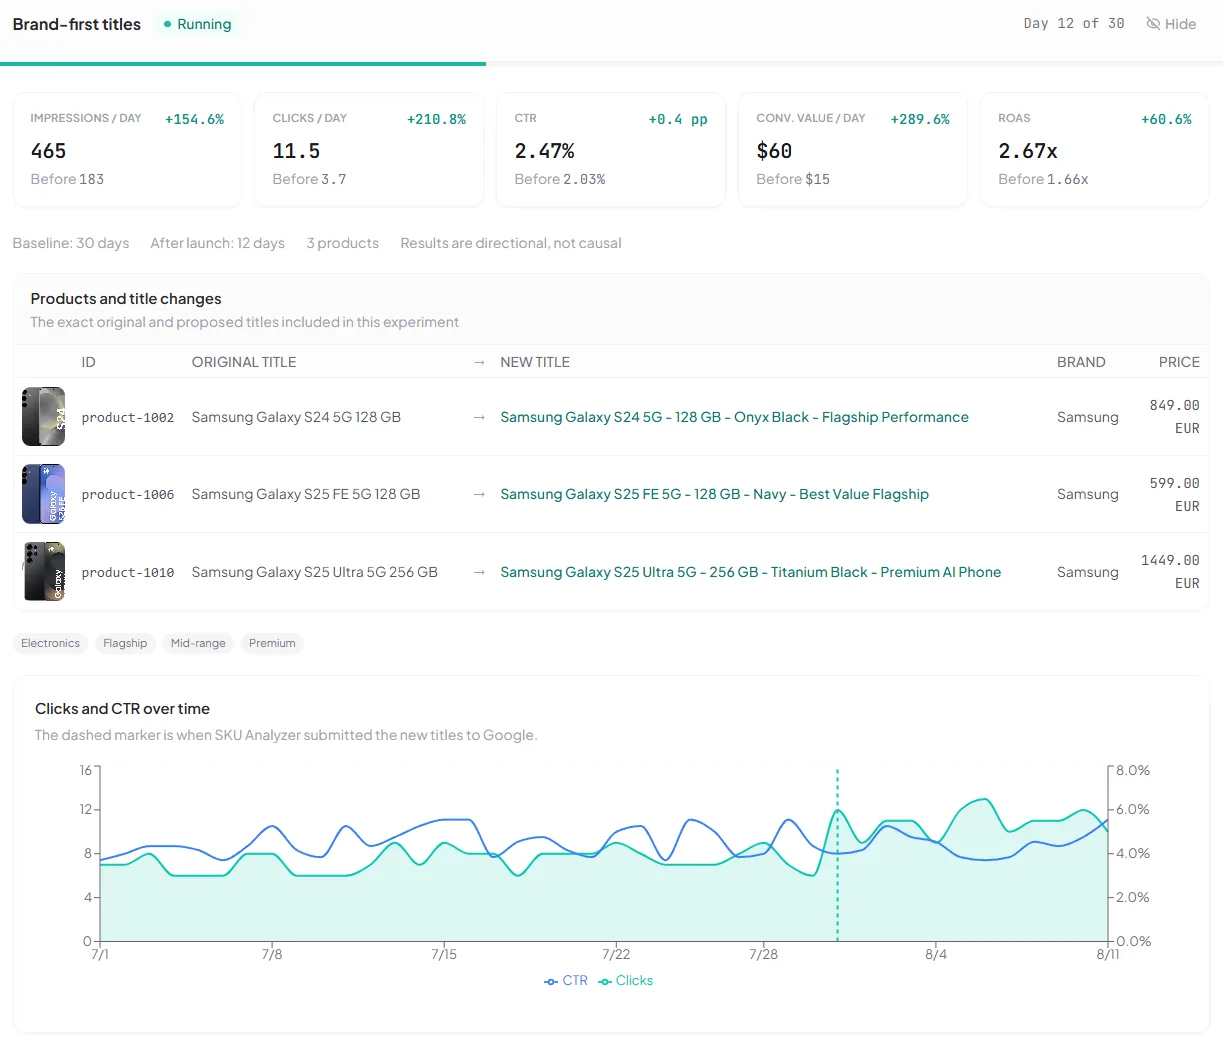Click the Galaxy S25 FE product thumbnail
Viewport: 1223px width, 1049px height.
point(43,494)
